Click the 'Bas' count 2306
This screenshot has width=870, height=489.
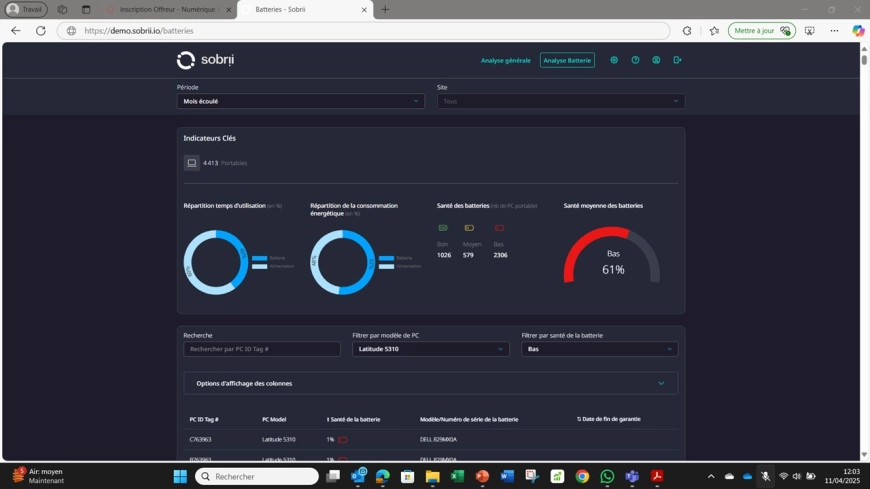click(500, 255)
